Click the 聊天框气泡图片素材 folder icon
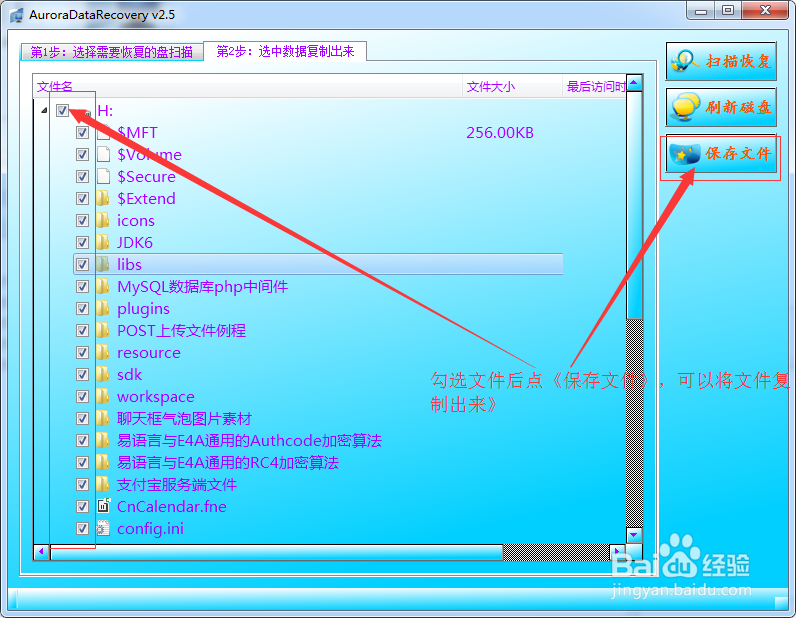Screen dimensions: 796x618 [x=103, y=418]
